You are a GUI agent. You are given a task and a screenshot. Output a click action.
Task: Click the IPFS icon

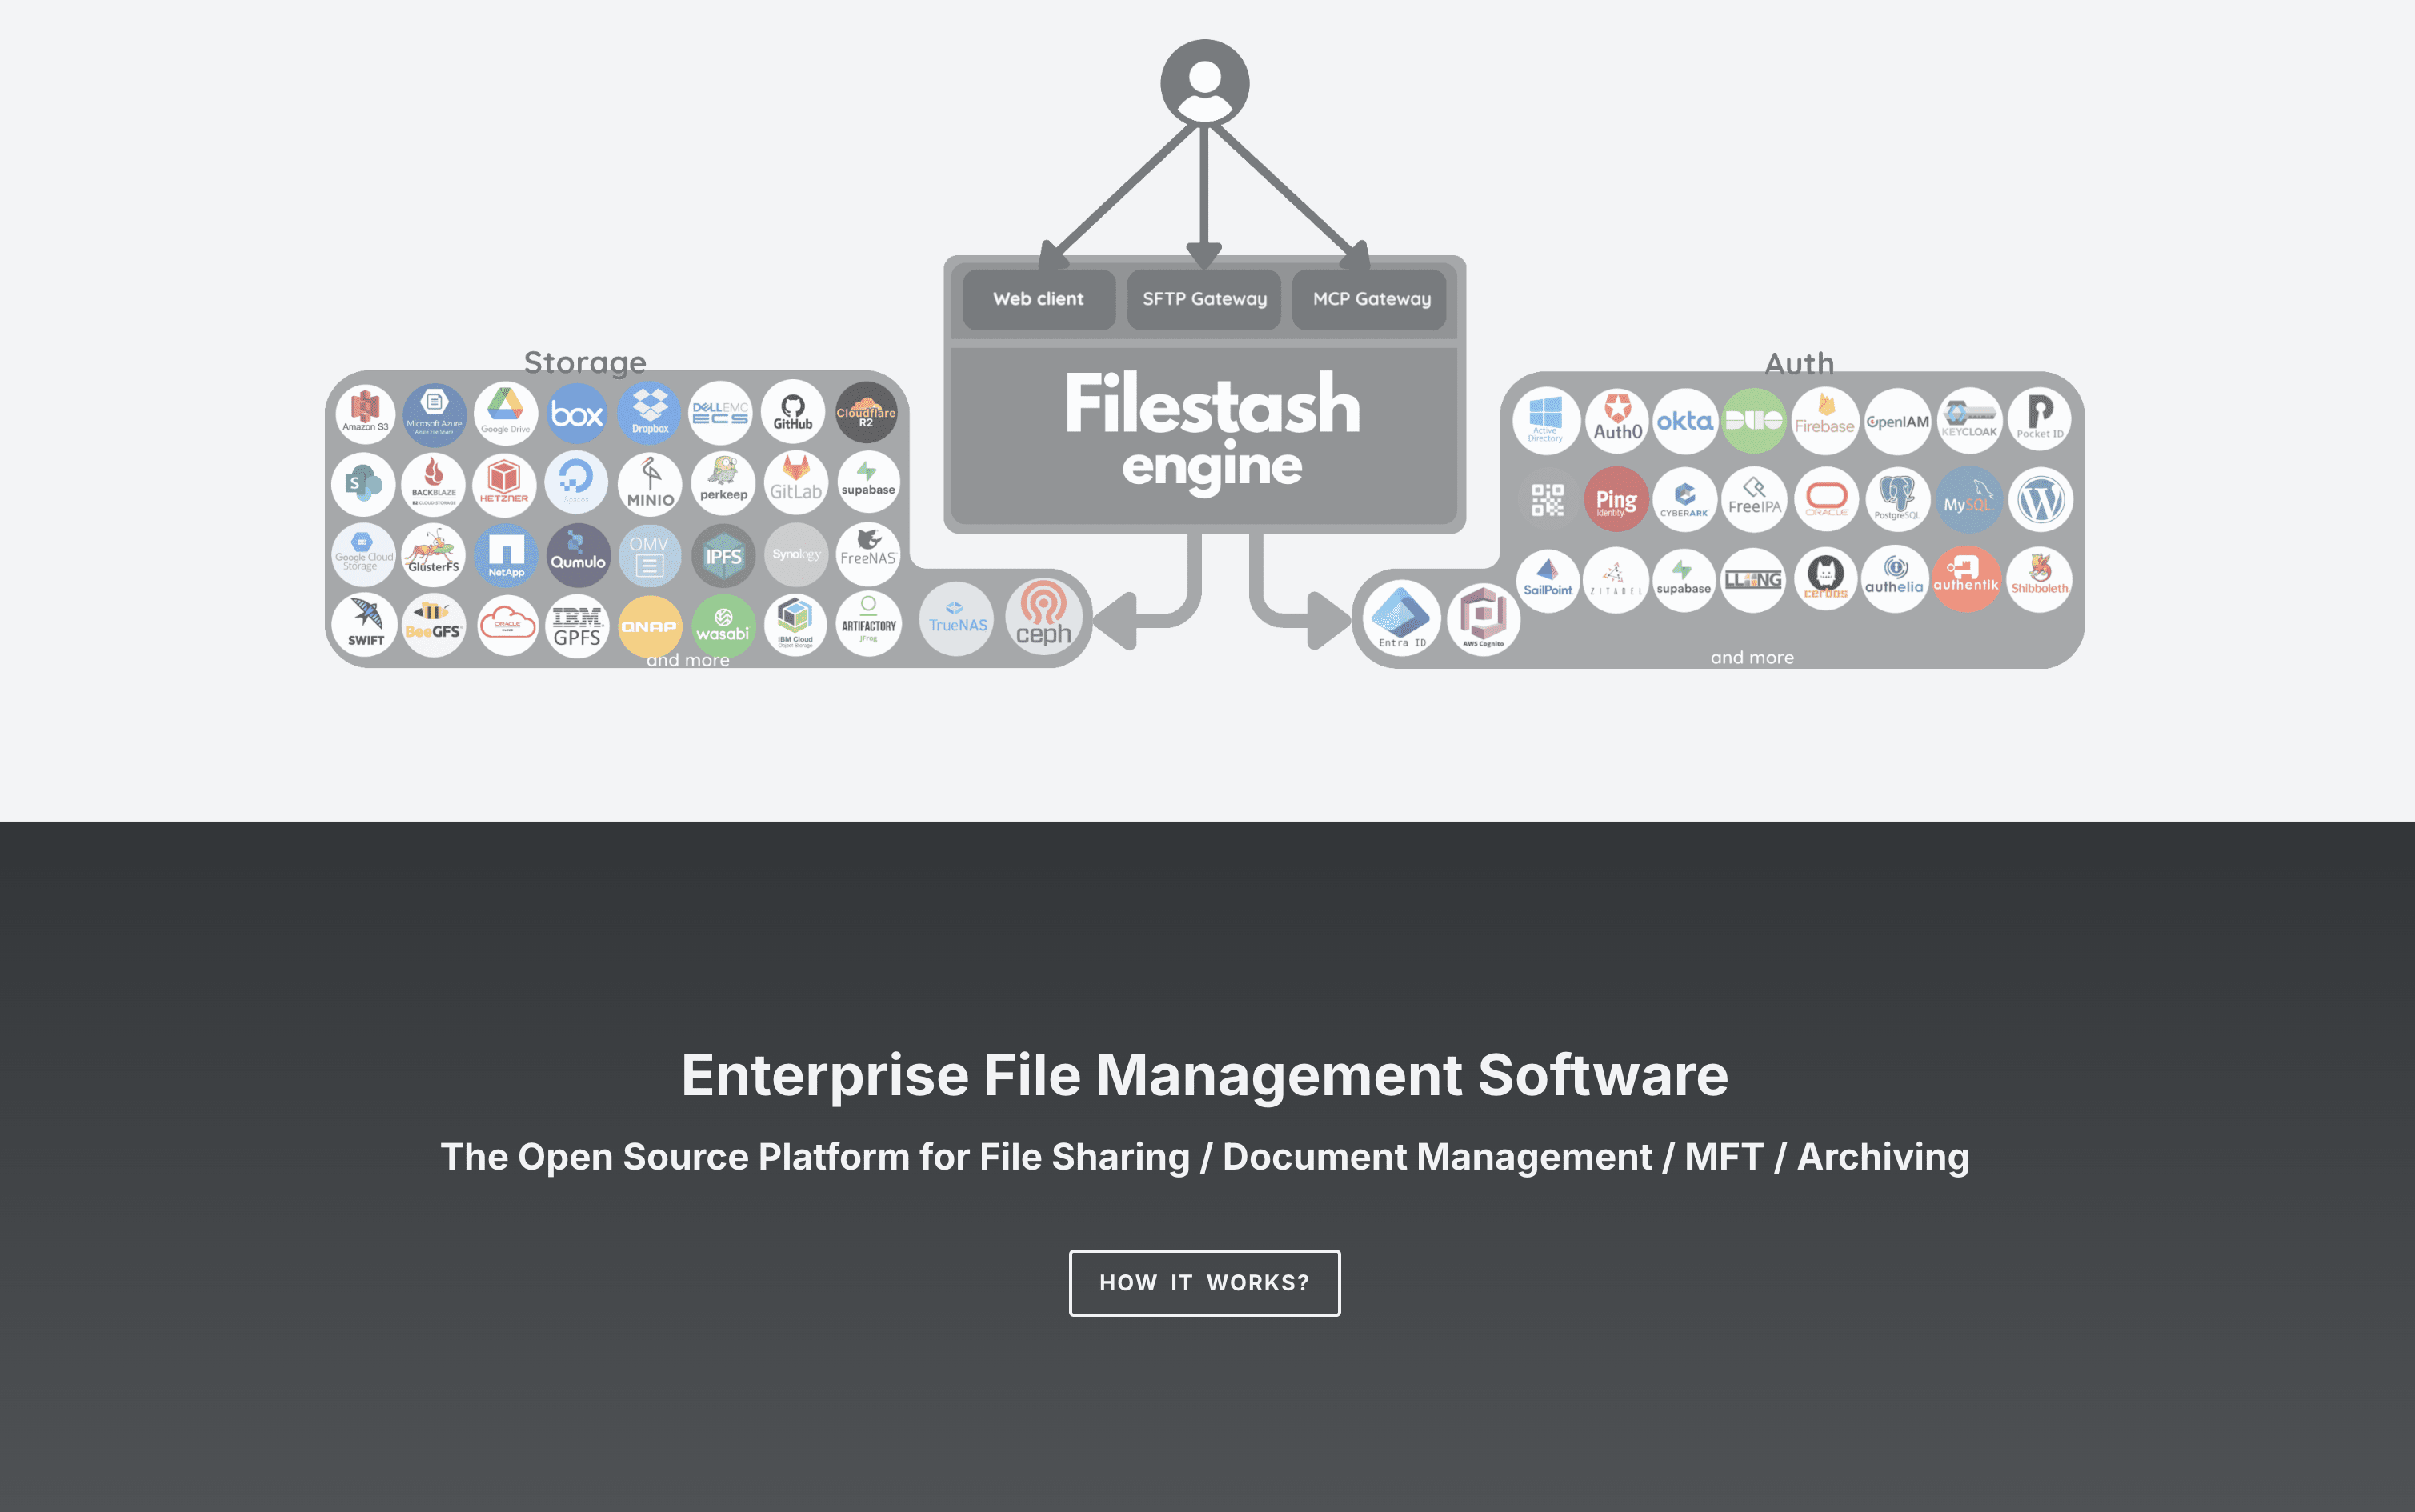pos(723,555)
